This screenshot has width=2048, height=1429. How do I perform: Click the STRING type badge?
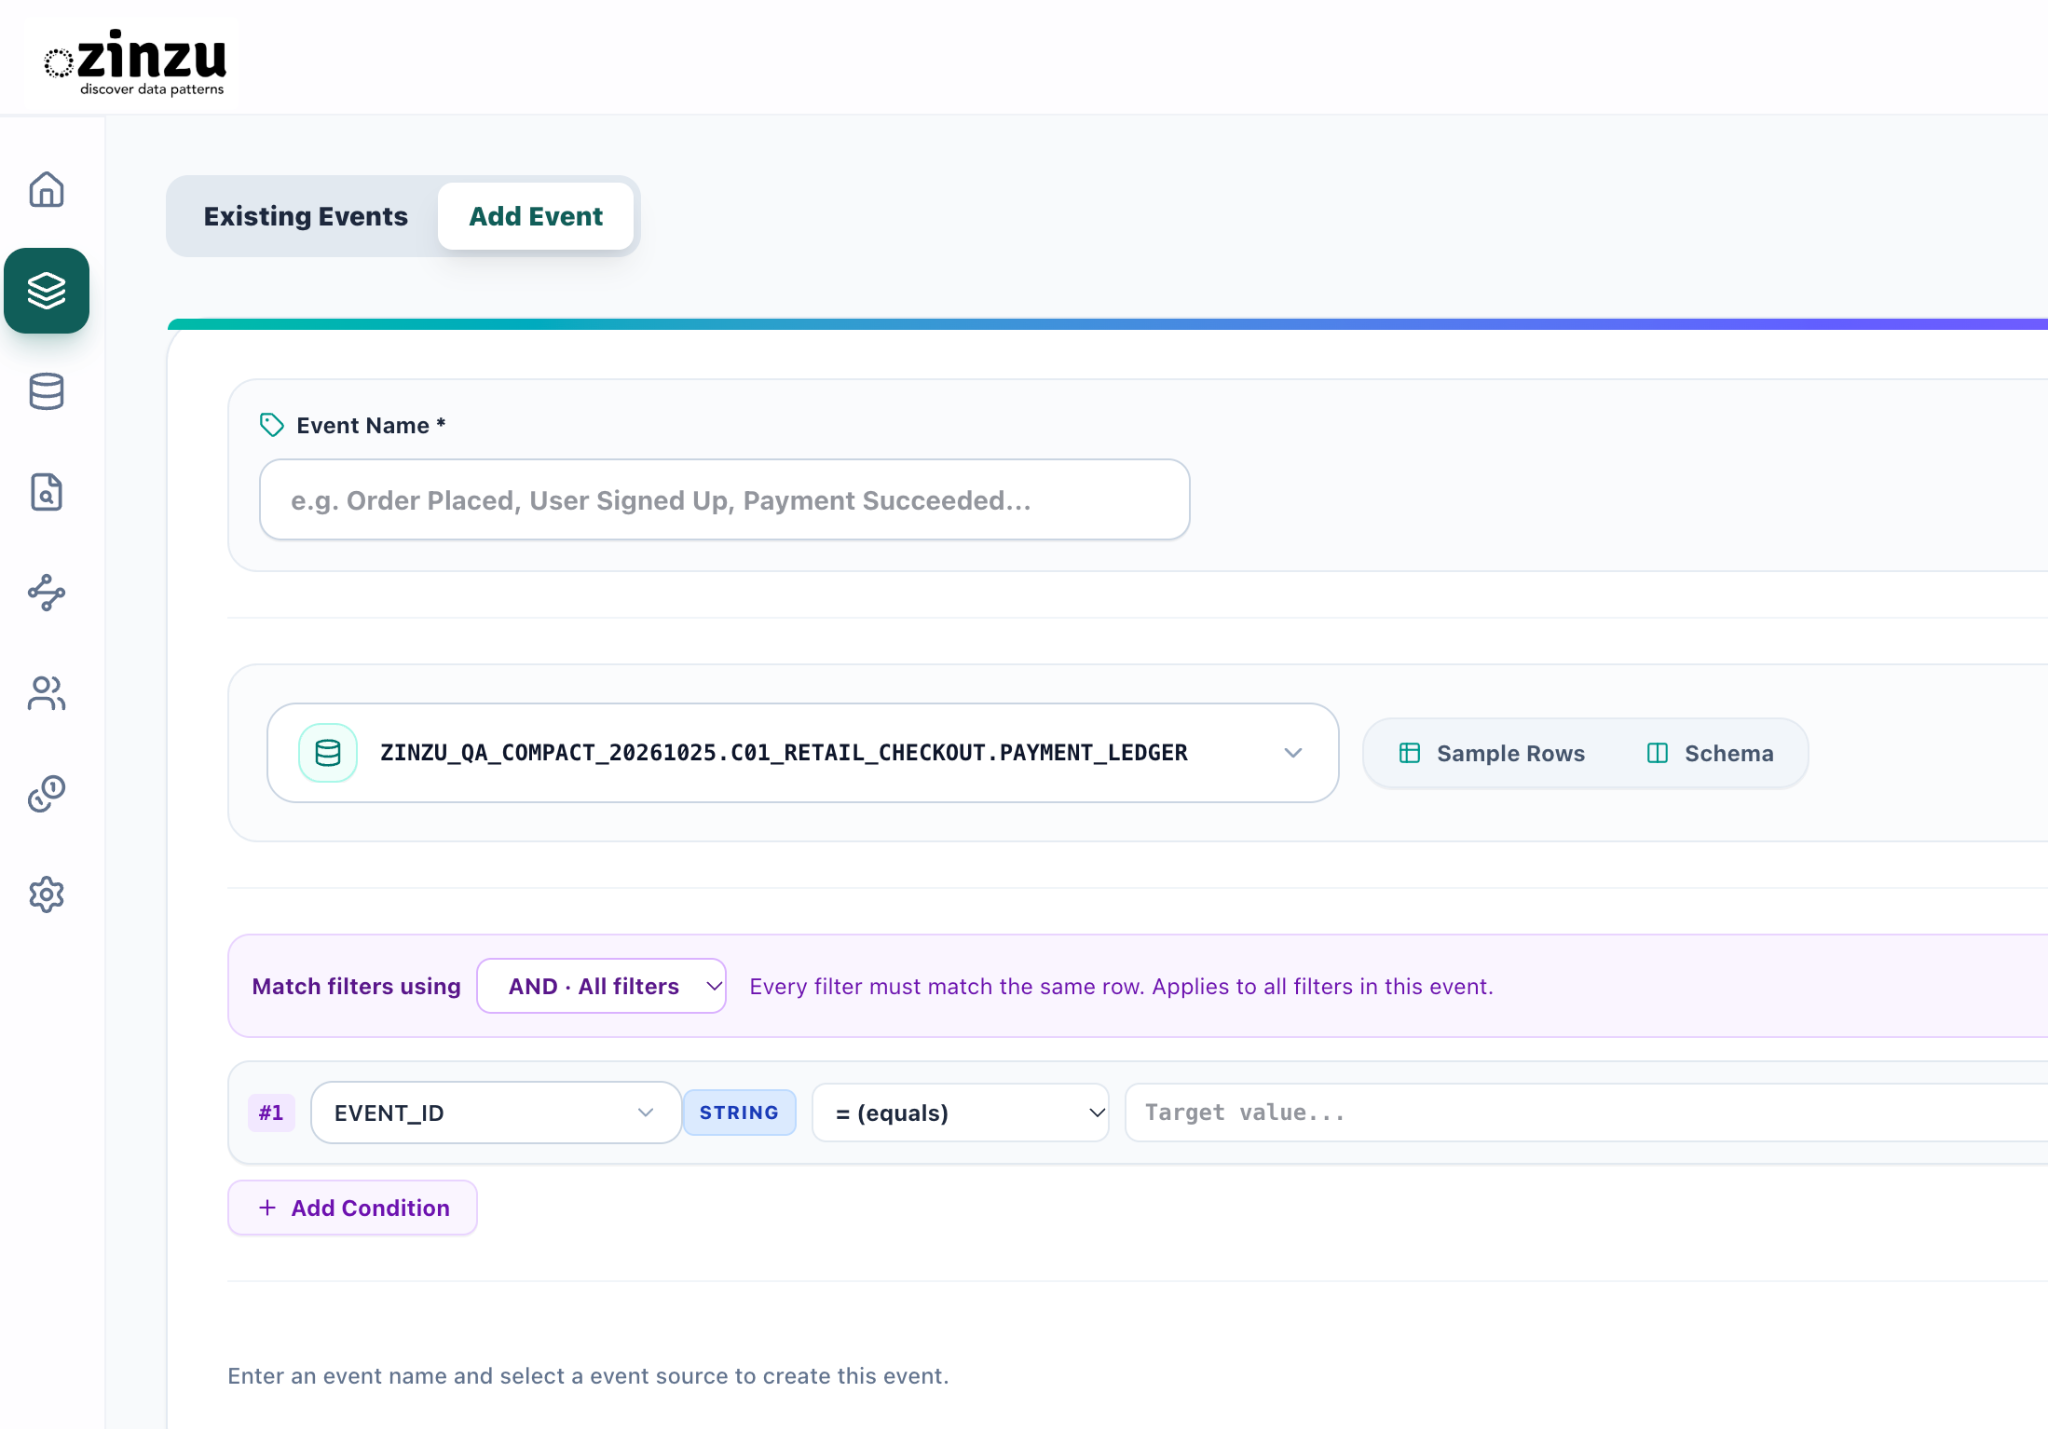click(739, 1113)
